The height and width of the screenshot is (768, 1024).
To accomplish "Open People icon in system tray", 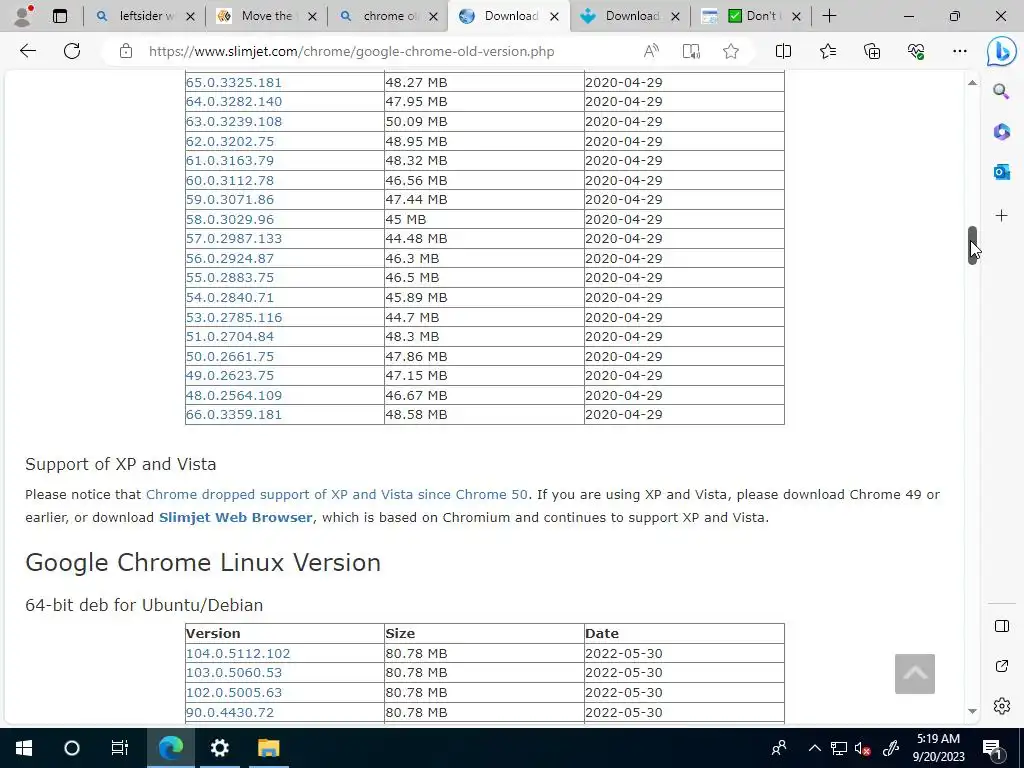I will tap(778, 748).
